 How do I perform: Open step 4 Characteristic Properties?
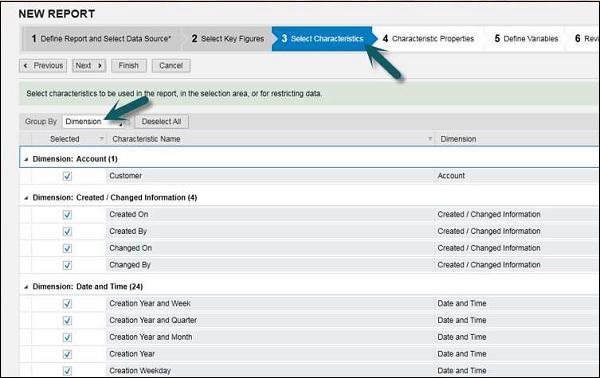click(x=429, y=39)
